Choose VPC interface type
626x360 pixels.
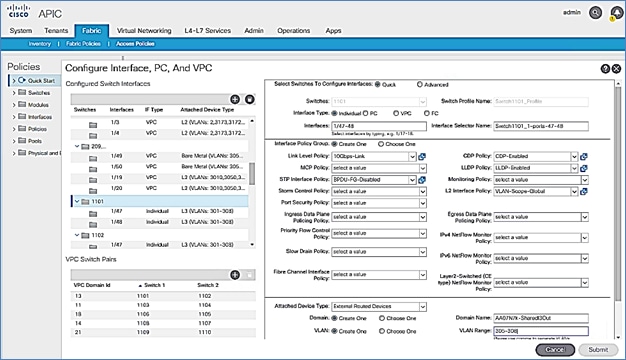click(x=396, y=113)
